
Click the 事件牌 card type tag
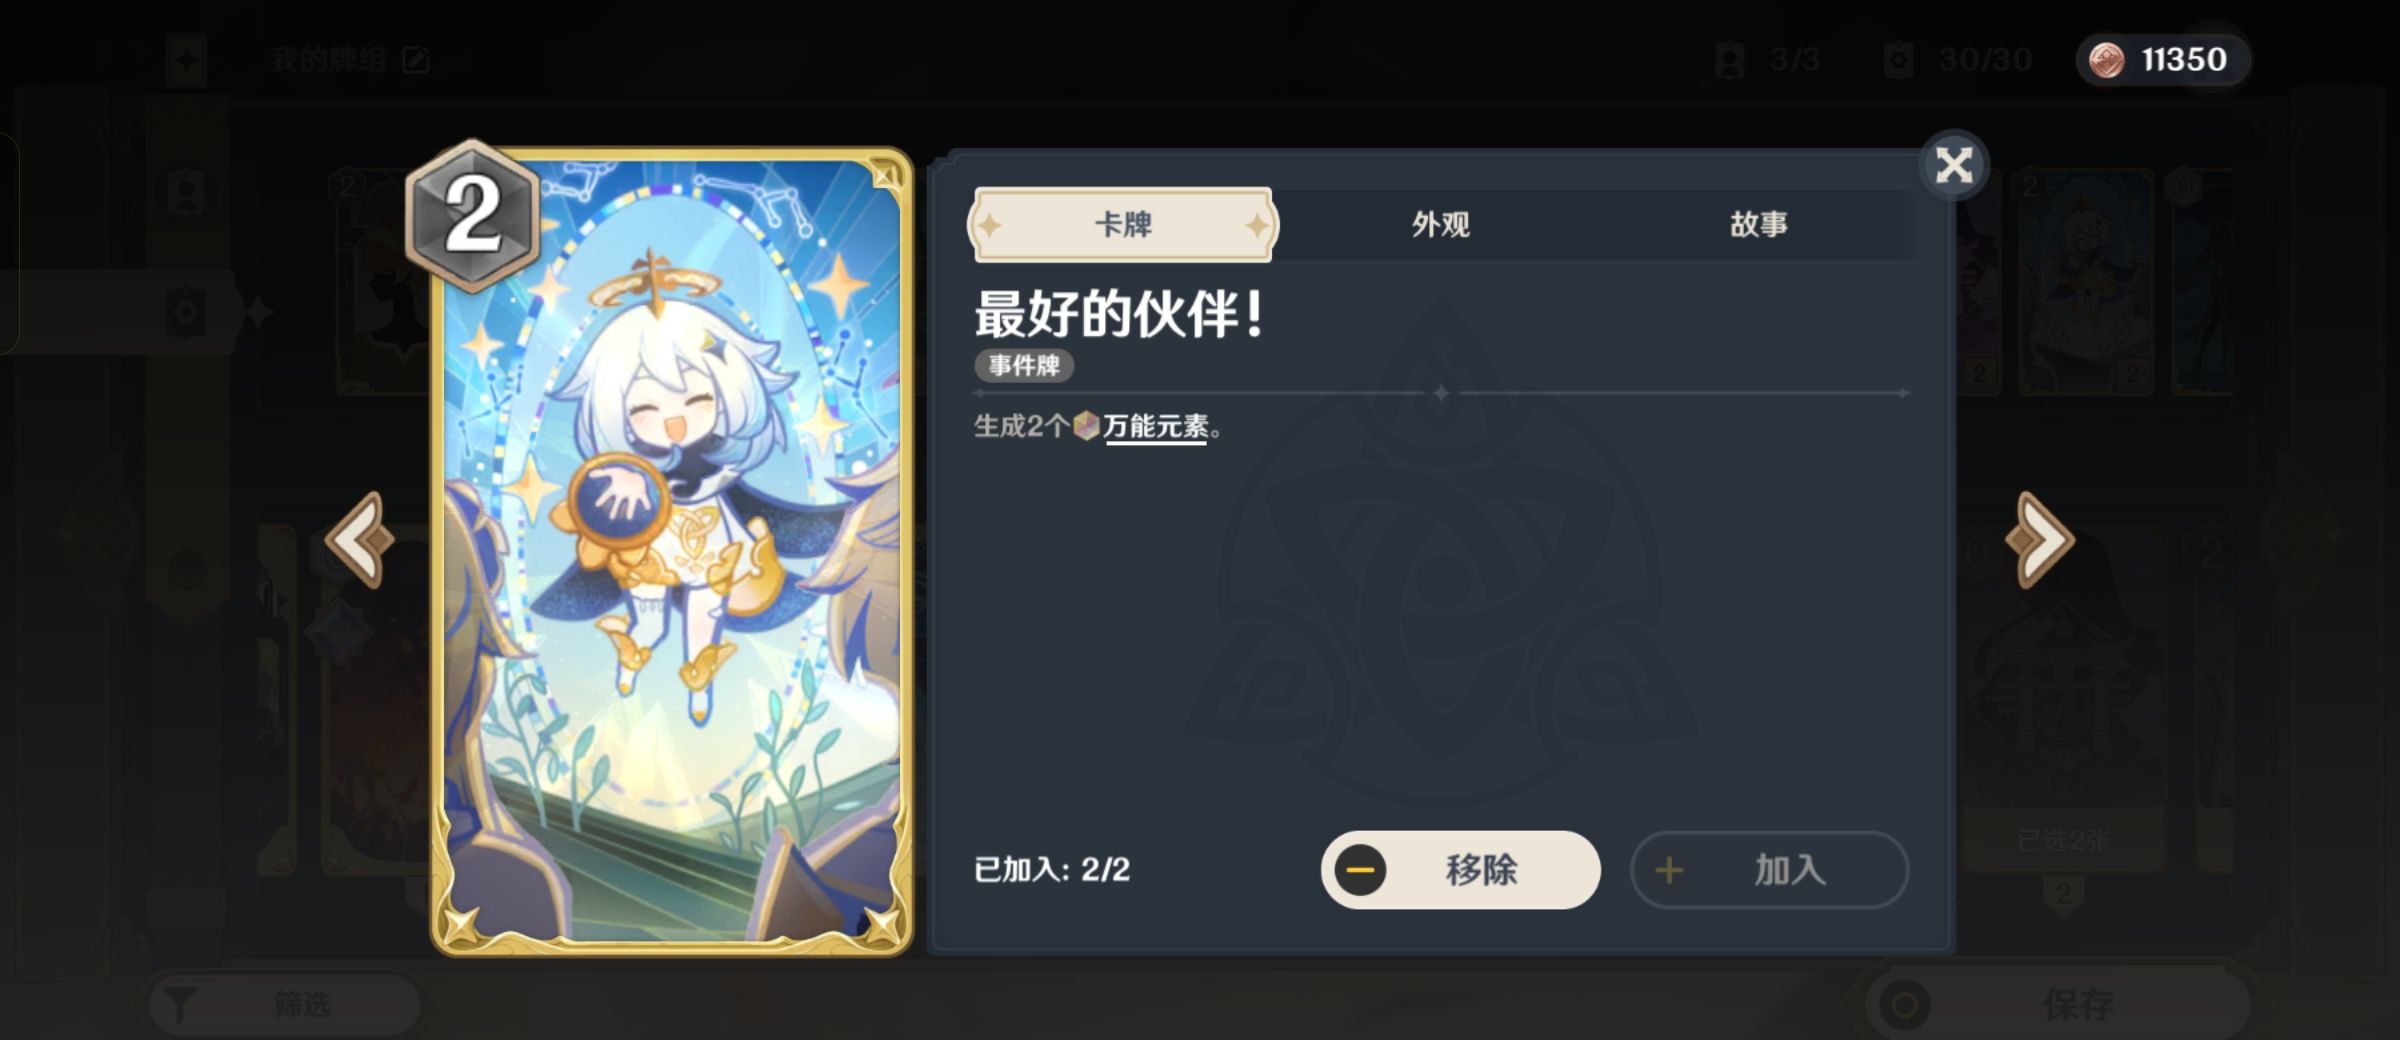(1024, 365)
